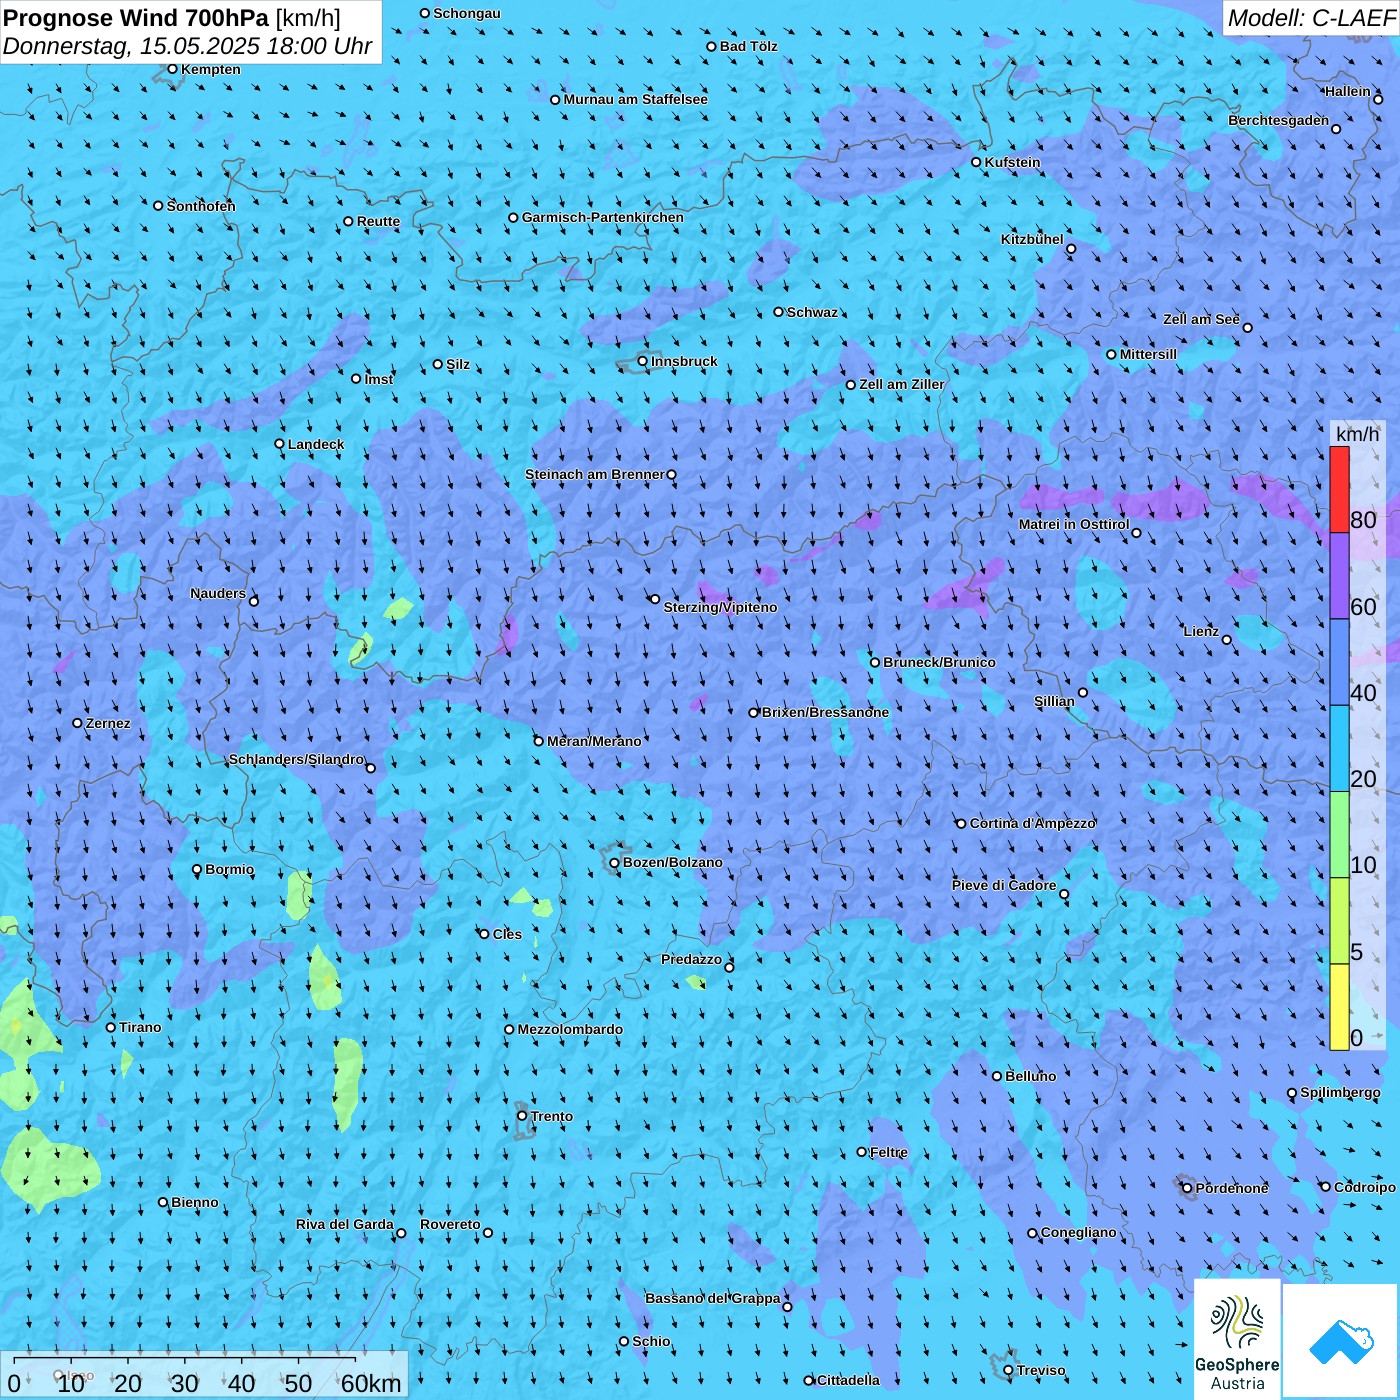Click the 'Kitzbühel' label
1400x1400 pixels.
click(1032, 239)
